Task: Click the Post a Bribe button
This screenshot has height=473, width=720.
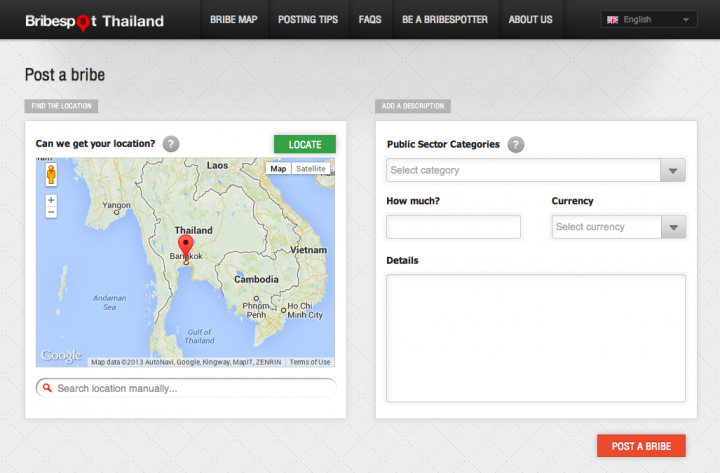Action: [x=641, y=446]
